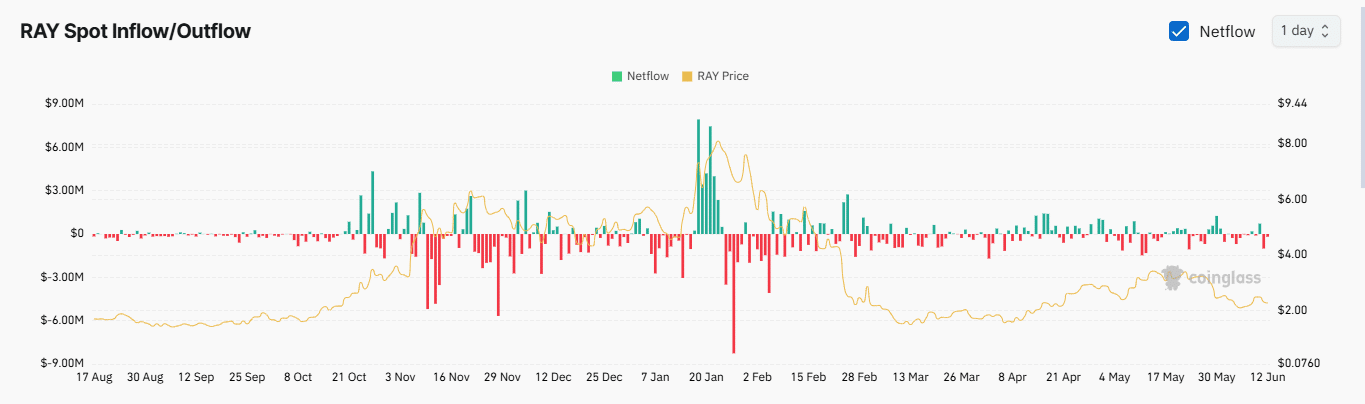Click the yellow RAY Price legend swatch
The height and width of the screenshot is (404, 1365).
pos(686,76)
